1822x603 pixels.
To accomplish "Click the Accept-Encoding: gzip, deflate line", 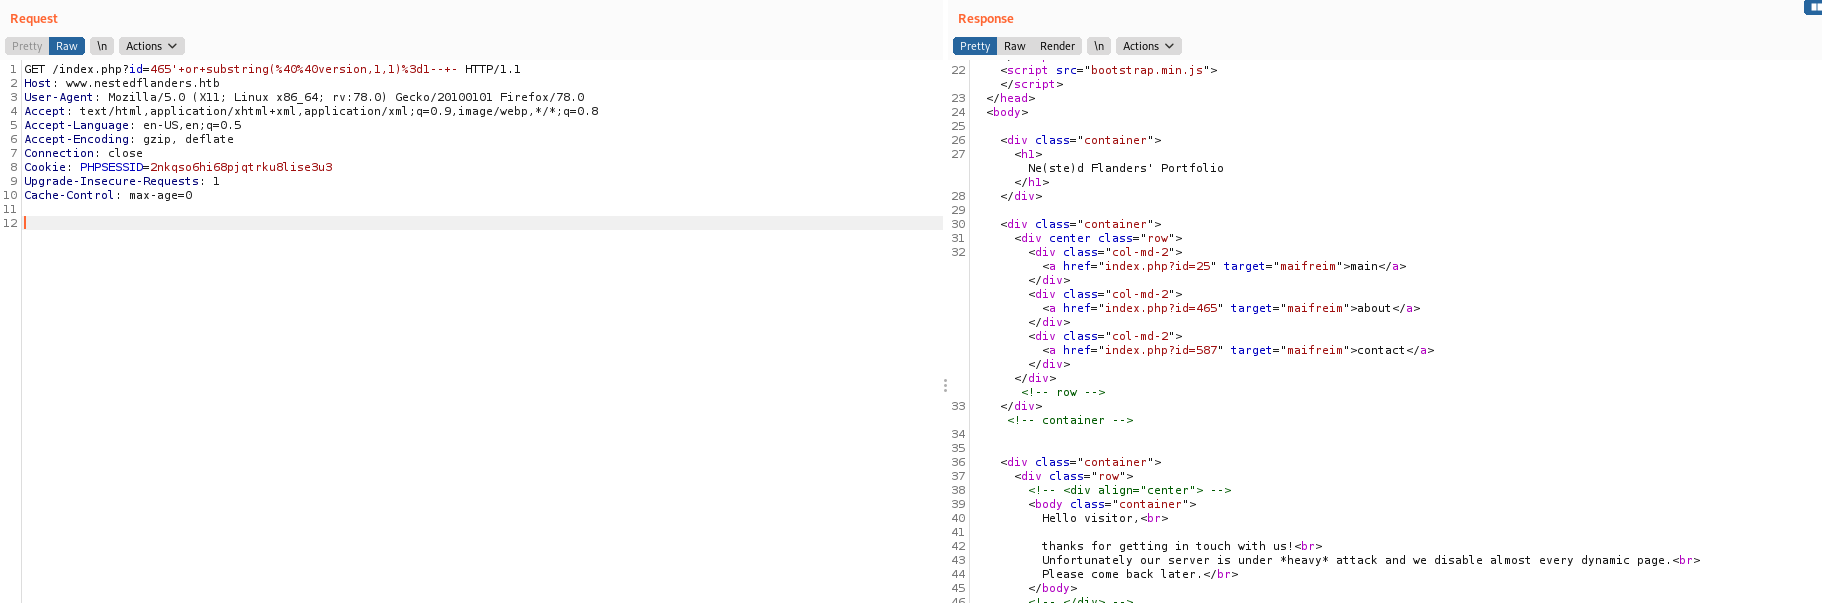I will tap(129, 139).
